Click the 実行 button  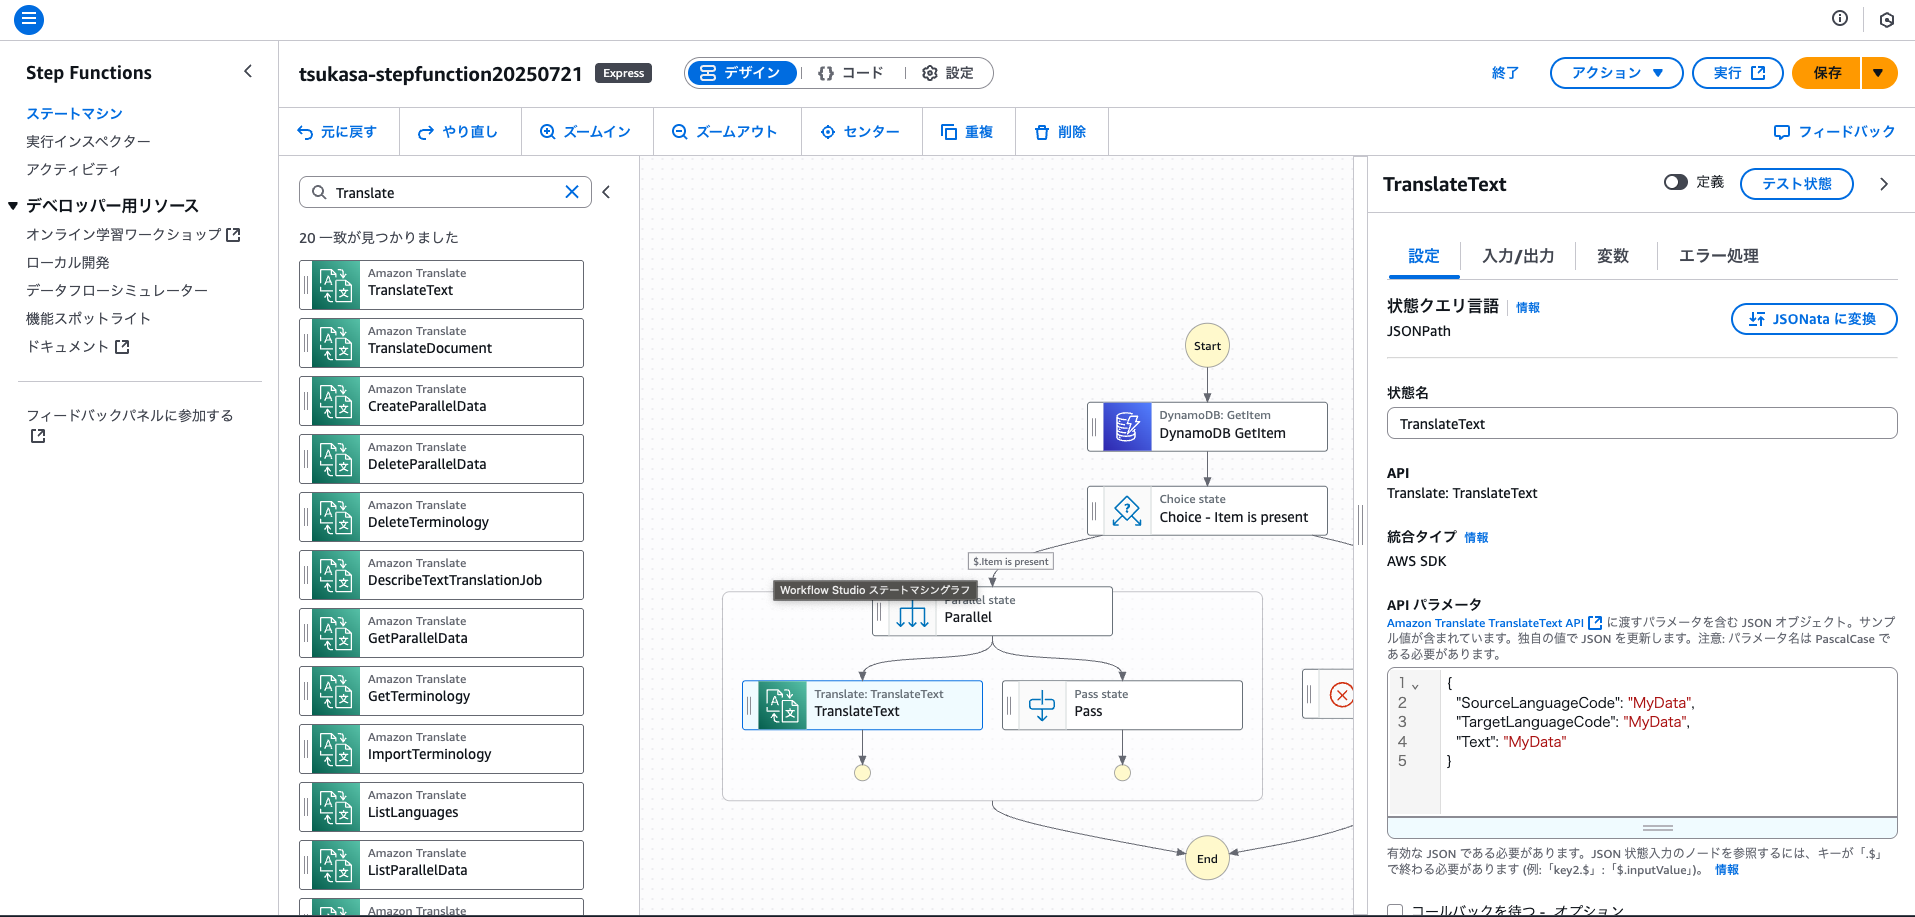1737,73
